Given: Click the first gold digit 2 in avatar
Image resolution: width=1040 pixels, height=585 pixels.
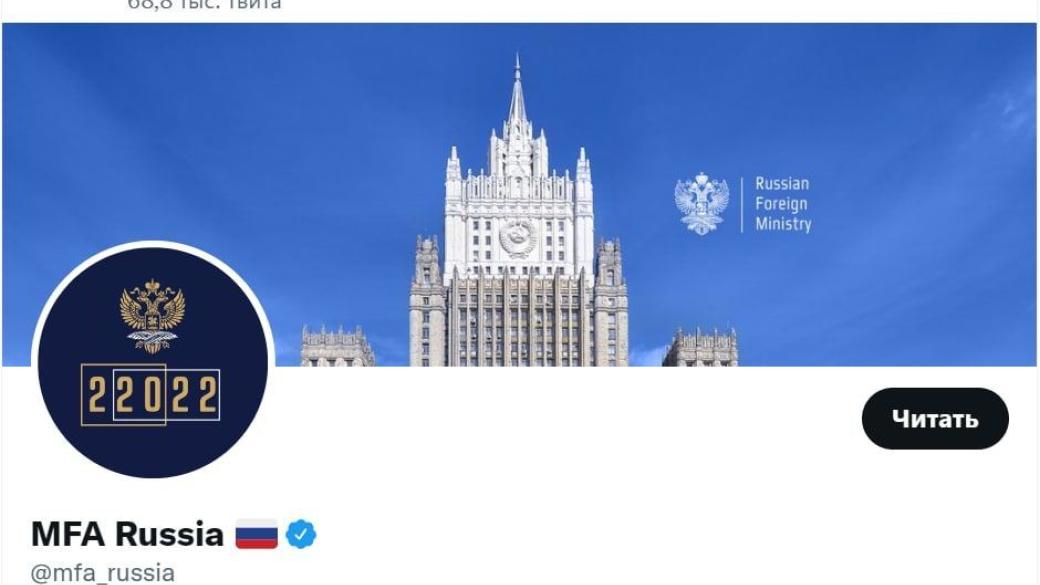Looking at the screenshot, I should click(x=98, y=395).
